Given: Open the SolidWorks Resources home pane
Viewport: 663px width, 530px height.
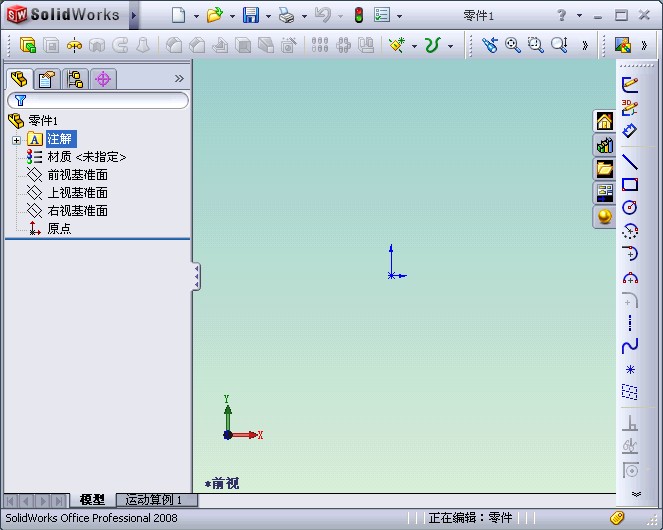Looking at the screenshot, I should click(605, 121).
